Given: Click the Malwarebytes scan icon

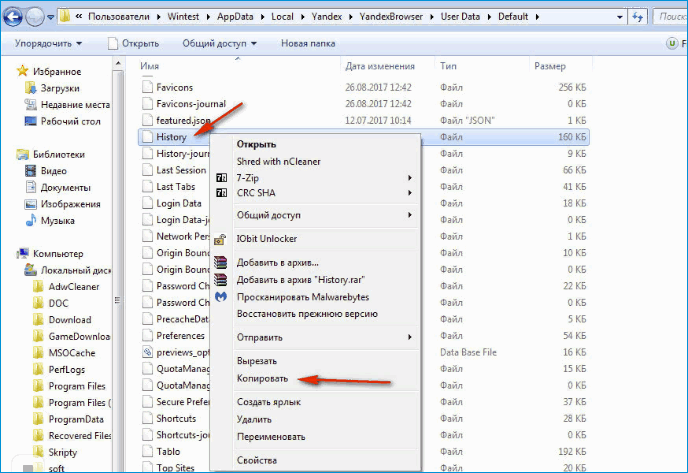Looking at the screenshot, I should coord(221,297).
